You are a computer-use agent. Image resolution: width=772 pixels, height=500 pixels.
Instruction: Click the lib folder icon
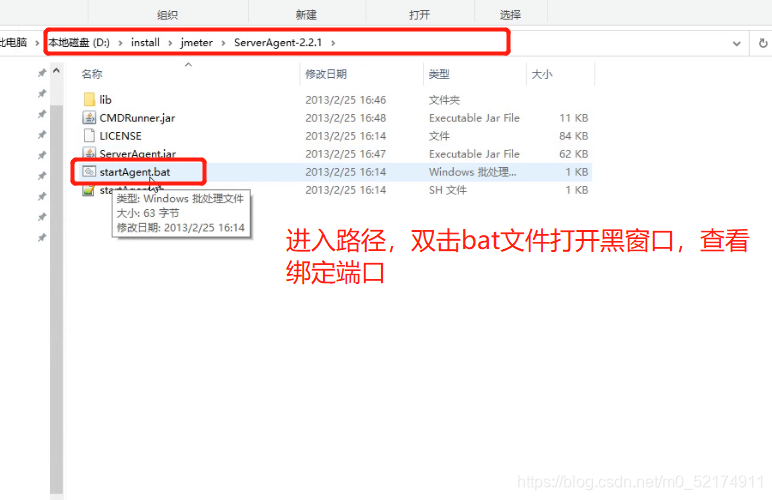click(89, 99)
